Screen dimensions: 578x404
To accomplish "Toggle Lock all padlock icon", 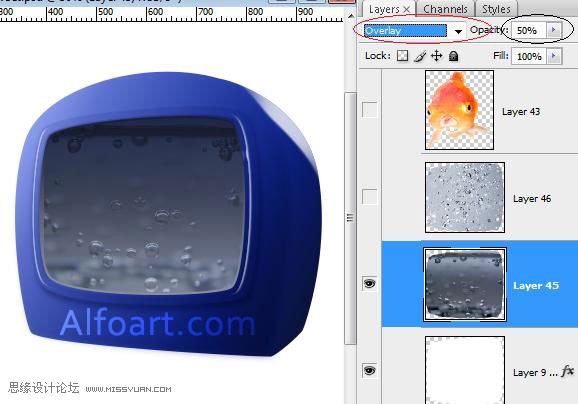I will click(x=453, y=56).
